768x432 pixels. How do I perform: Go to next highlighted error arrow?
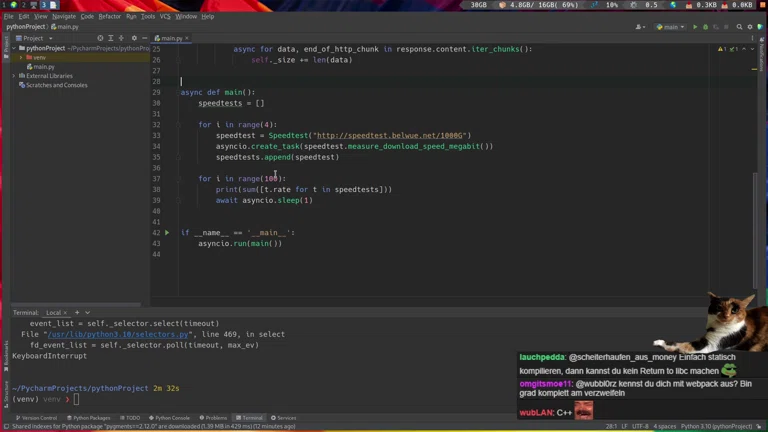tap(752, 49)
